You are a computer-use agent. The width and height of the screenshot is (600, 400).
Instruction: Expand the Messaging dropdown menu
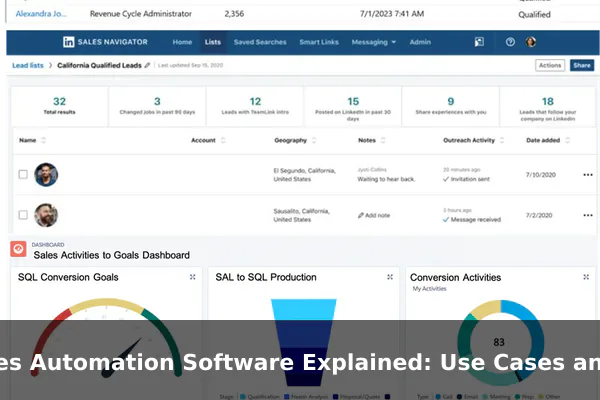[373, 42]
